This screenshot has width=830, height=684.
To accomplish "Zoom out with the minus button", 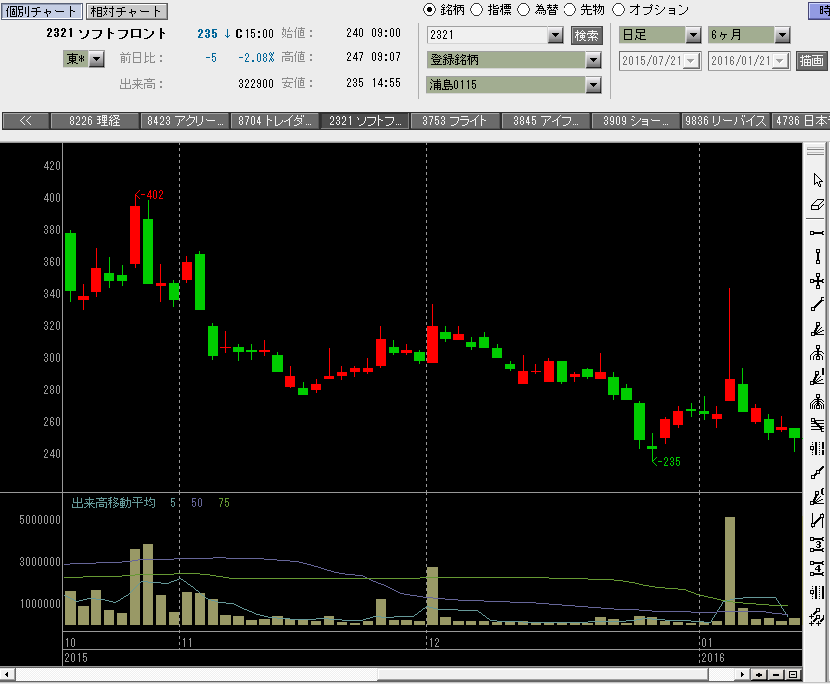I will point(777,674).
